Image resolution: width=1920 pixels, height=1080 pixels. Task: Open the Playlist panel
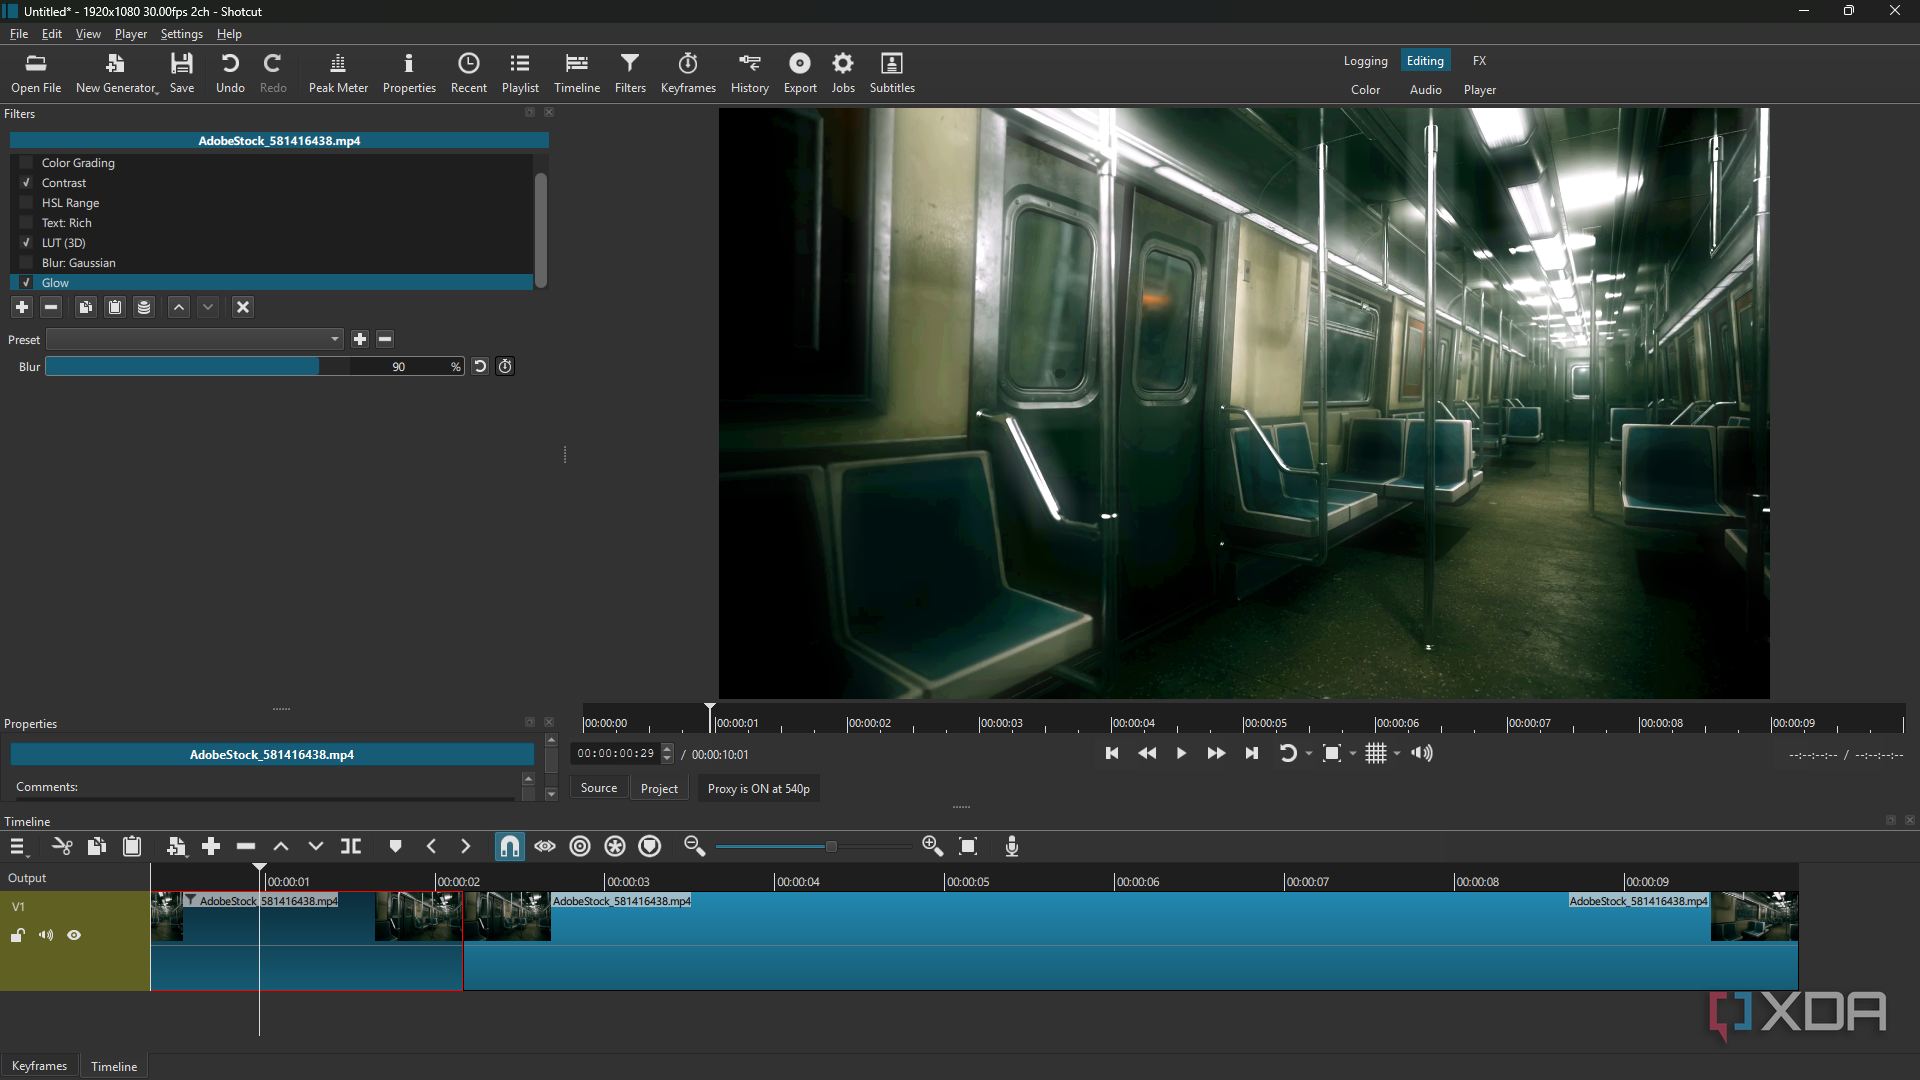tap(520, 73)
